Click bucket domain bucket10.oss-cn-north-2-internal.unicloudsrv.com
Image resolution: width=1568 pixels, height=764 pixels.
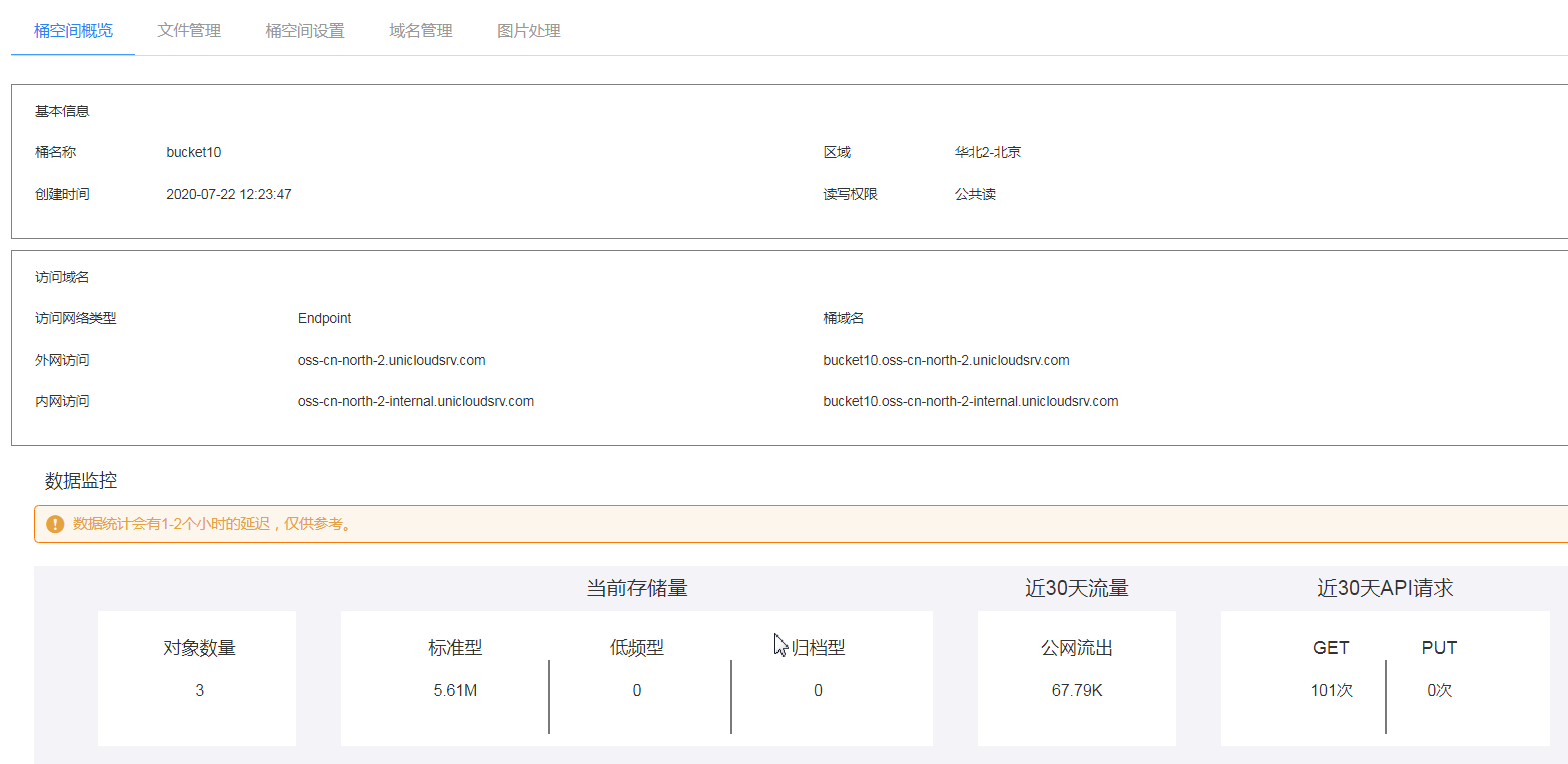(971, 401)
